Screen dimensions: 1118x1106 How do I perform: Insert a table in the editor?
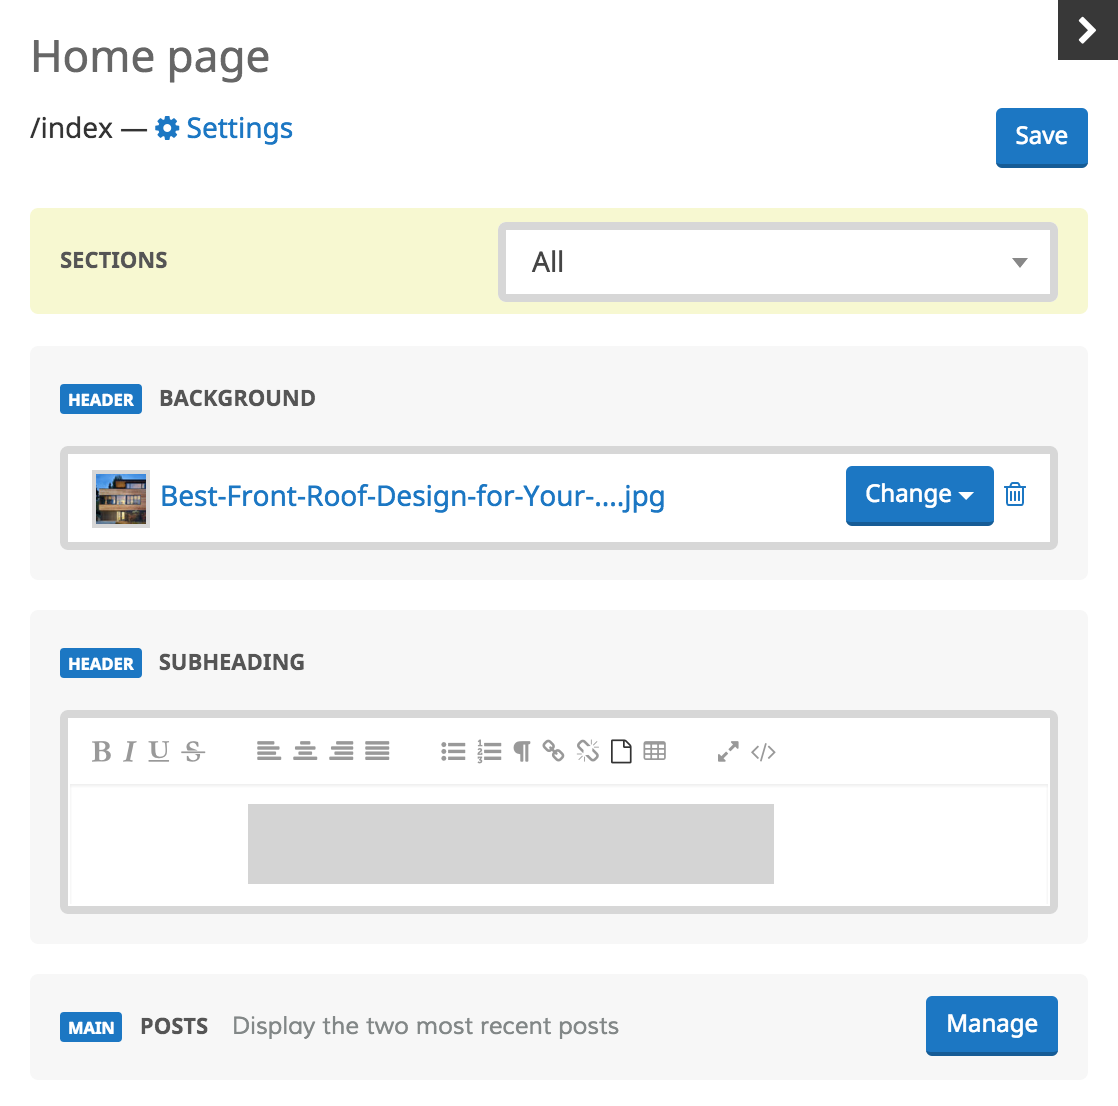click(655, 752)
